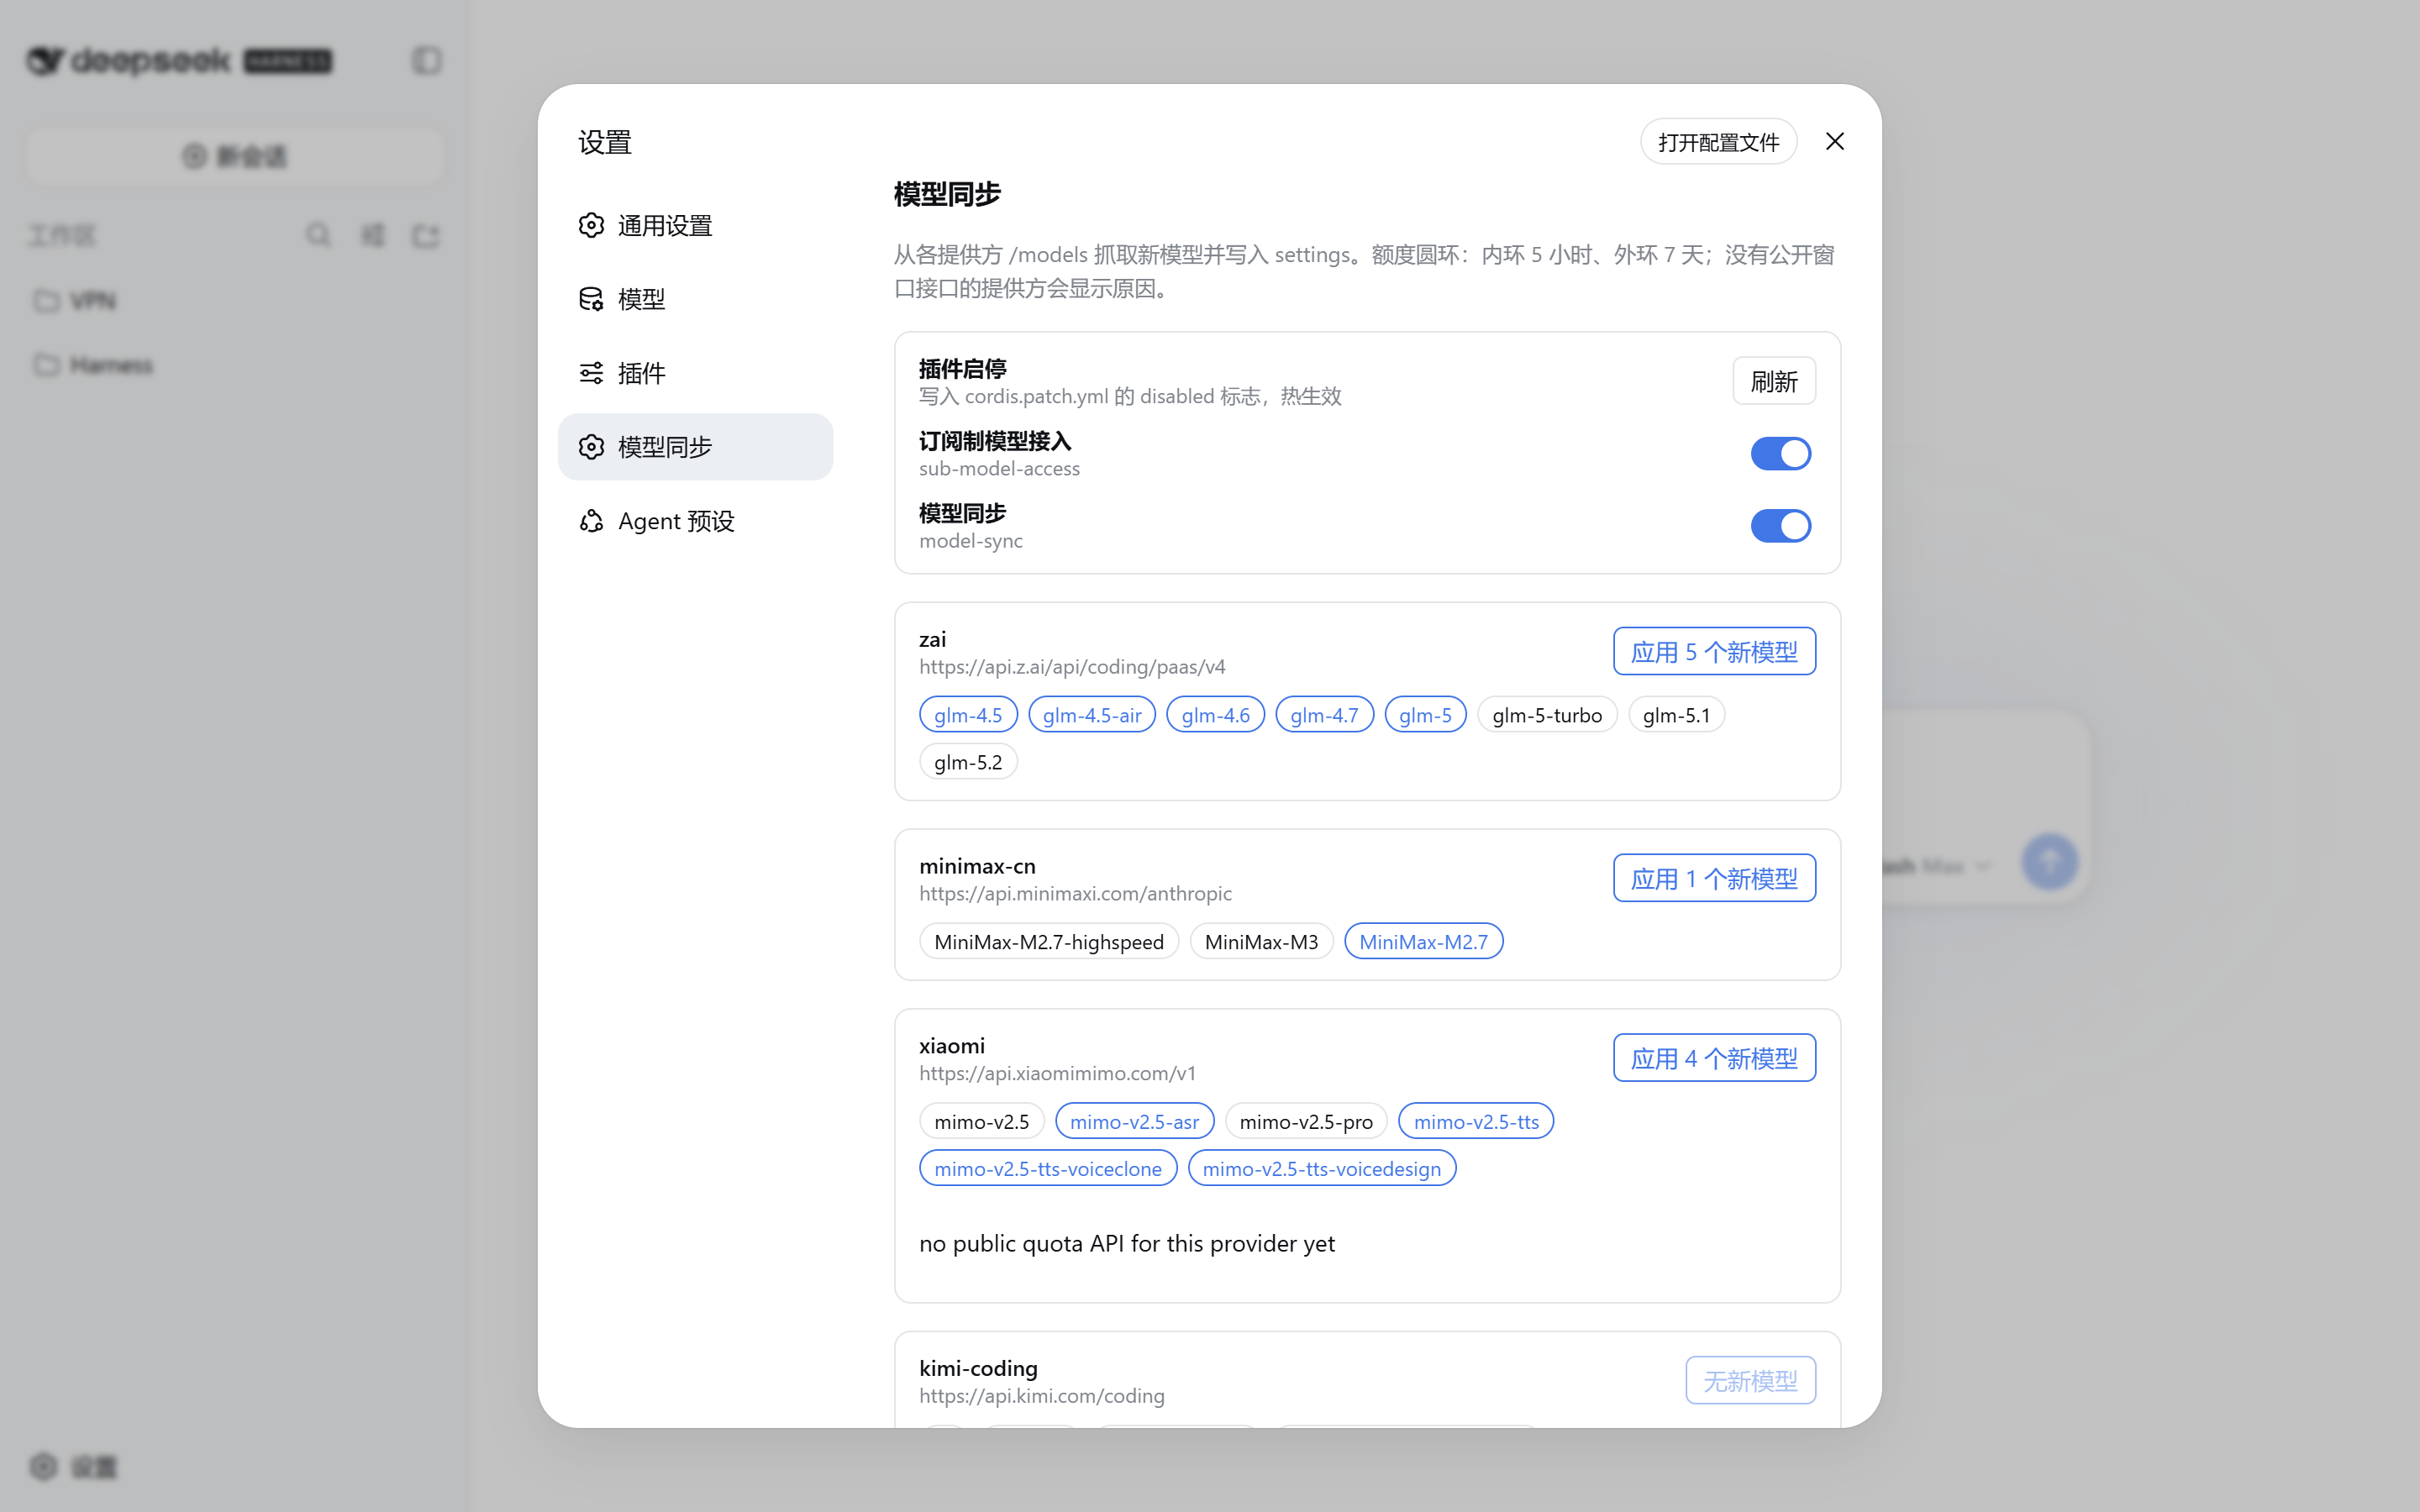Select the MiniMax-M3 chip
The image size is (2420, 1512).
point(1261,941)
